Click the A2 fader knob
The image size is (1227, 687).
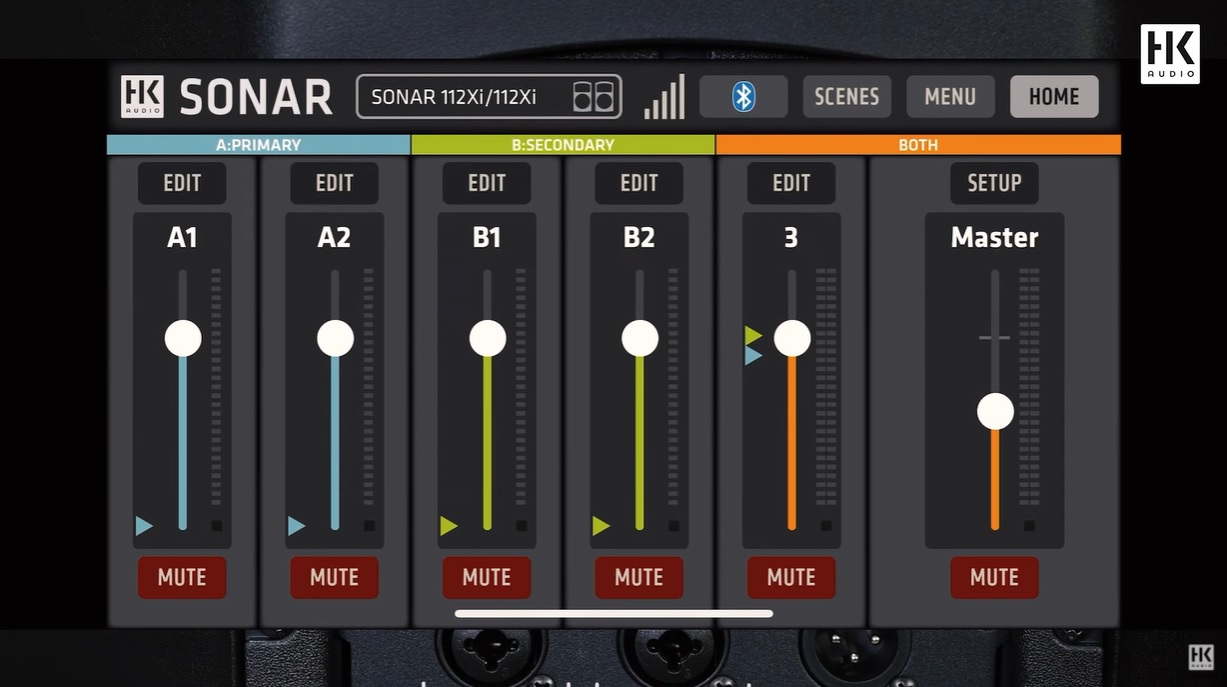(335, 338)
